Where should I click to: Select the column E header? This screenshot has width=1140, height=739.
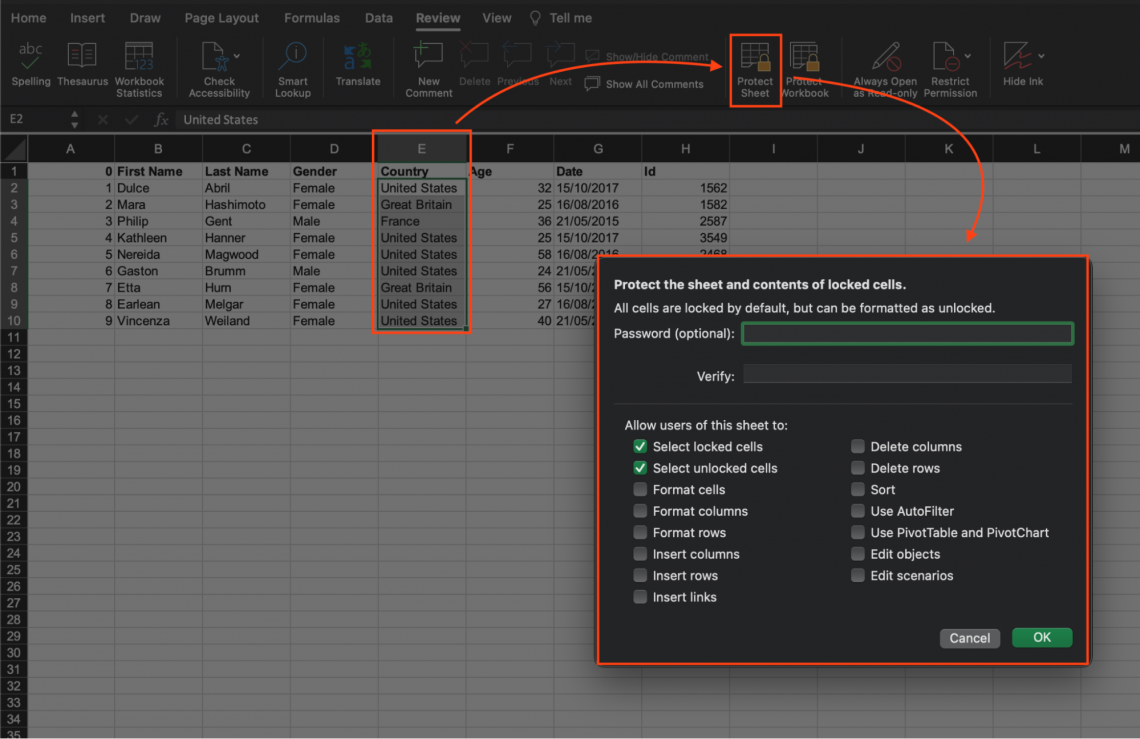(421, 149)
